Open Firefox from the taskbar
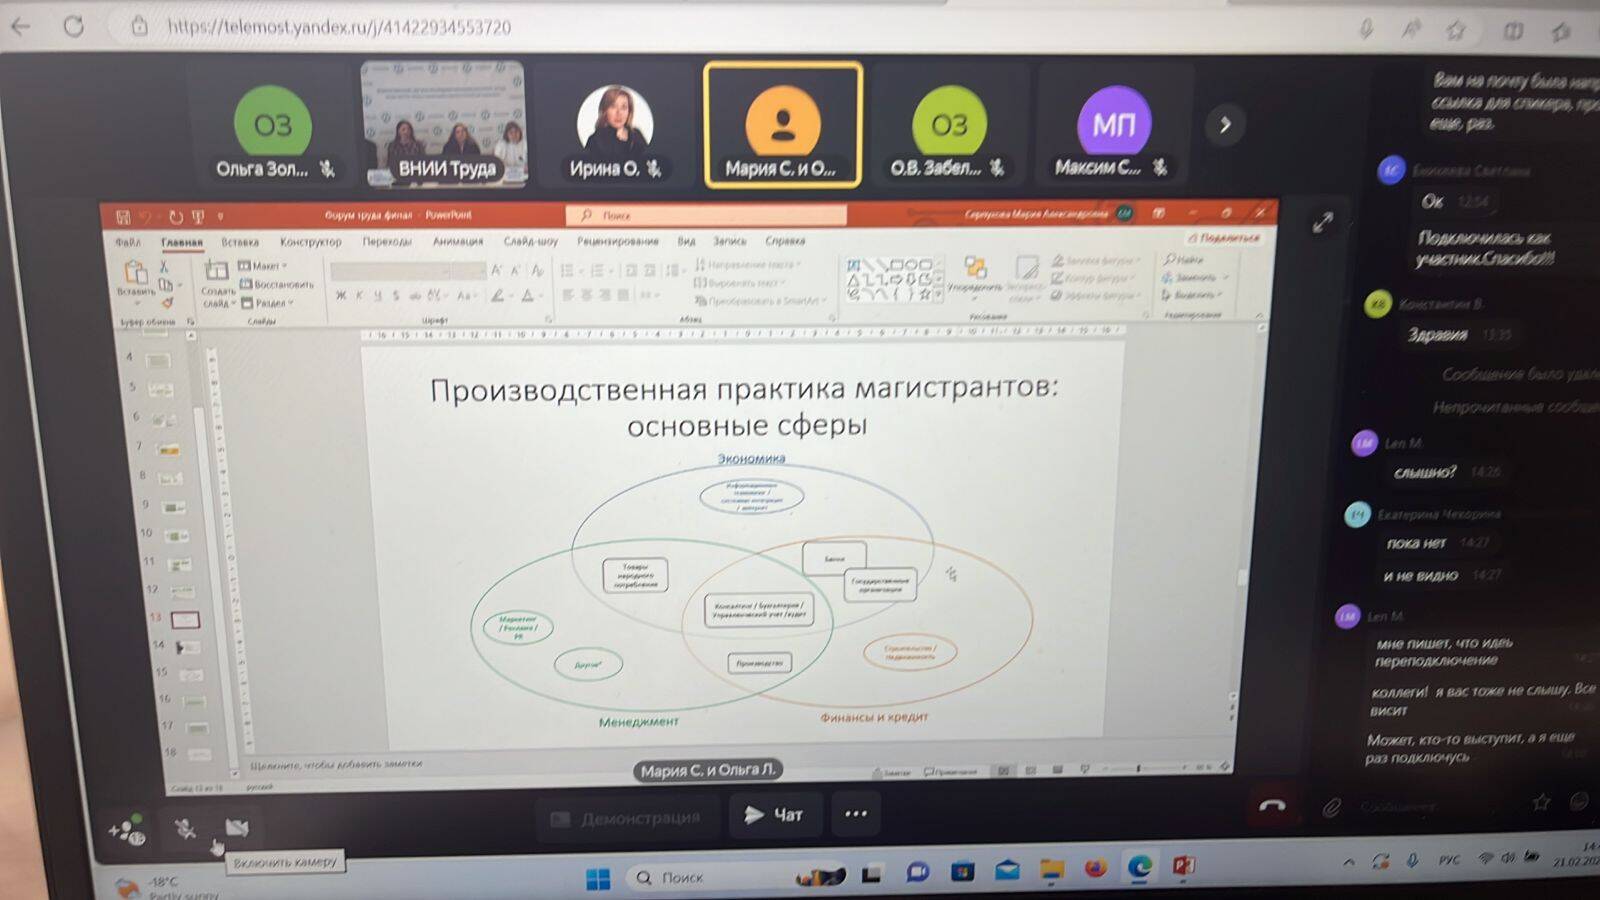Viewport: 1600px width, 900px height. click(1095, 868)
